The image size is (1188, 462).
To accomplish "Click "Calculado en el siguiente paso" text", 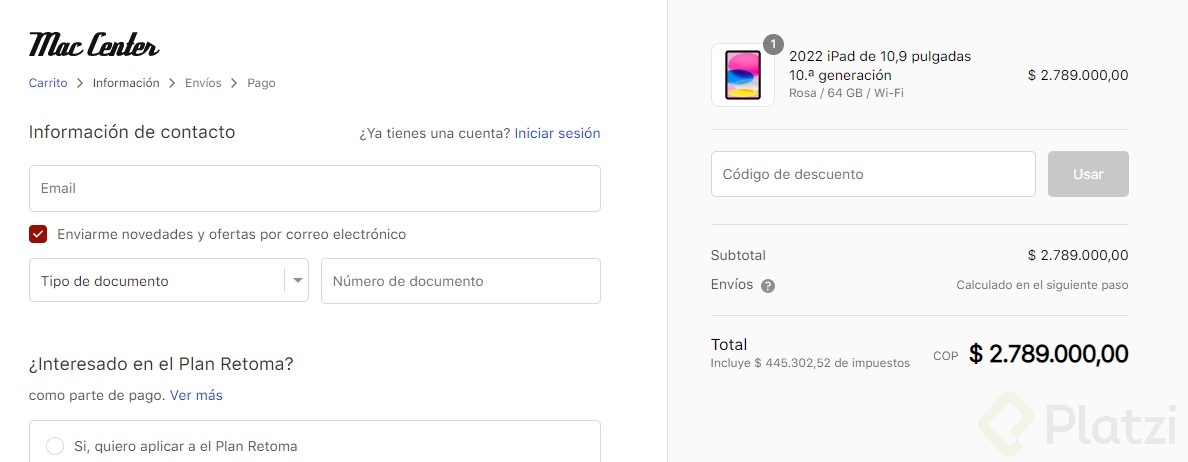I will tap(1043, 286).
